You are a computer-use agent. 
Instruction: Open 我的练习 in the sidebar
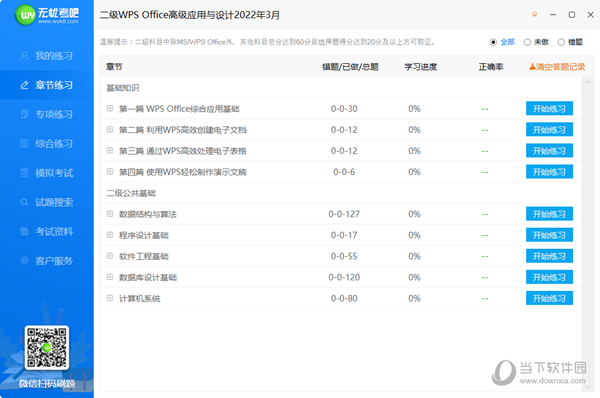(x=47, y=56)
